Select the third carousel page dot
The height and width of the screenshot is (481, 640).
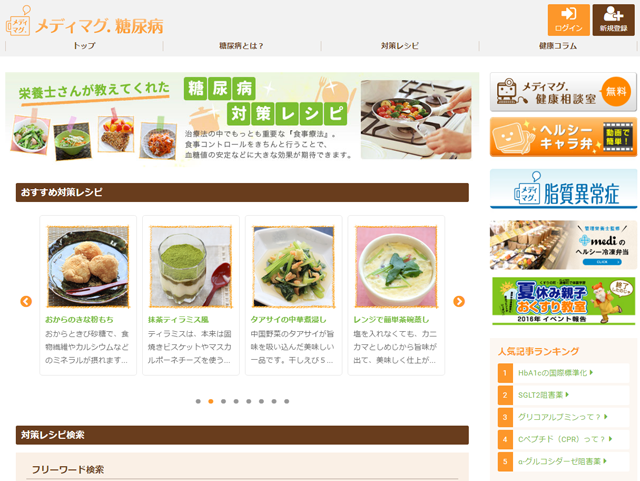[x=223, y=401]
